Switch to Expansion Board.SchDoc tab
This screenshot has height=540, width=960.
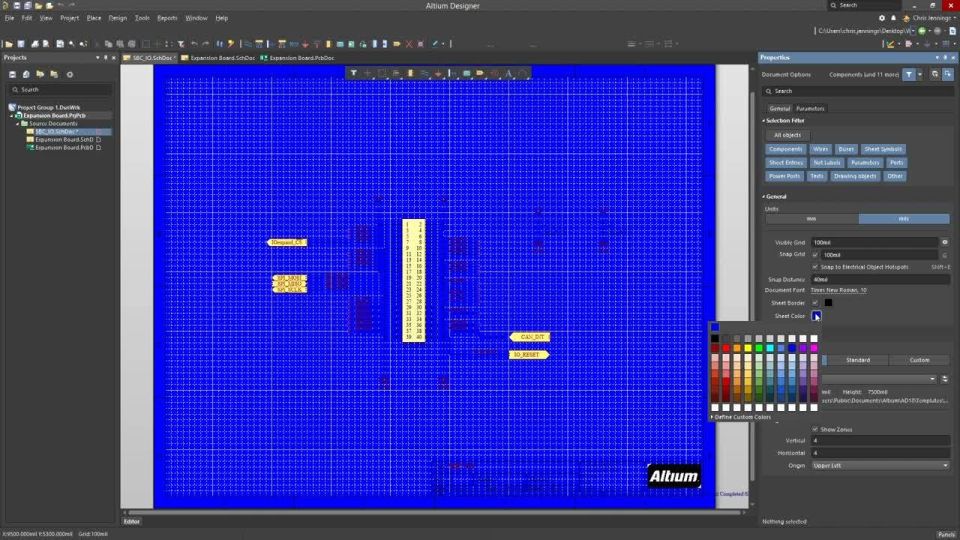click(218, 58)
